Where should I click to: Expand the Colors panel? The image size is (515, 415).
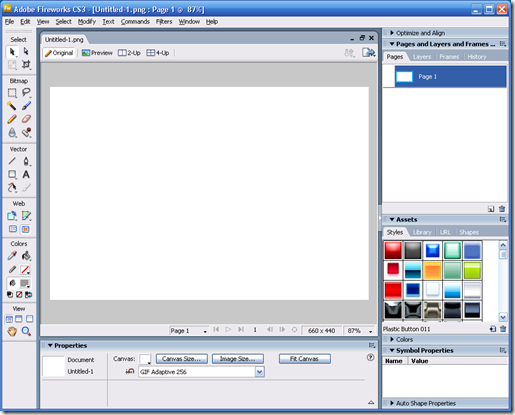(392, 339)
